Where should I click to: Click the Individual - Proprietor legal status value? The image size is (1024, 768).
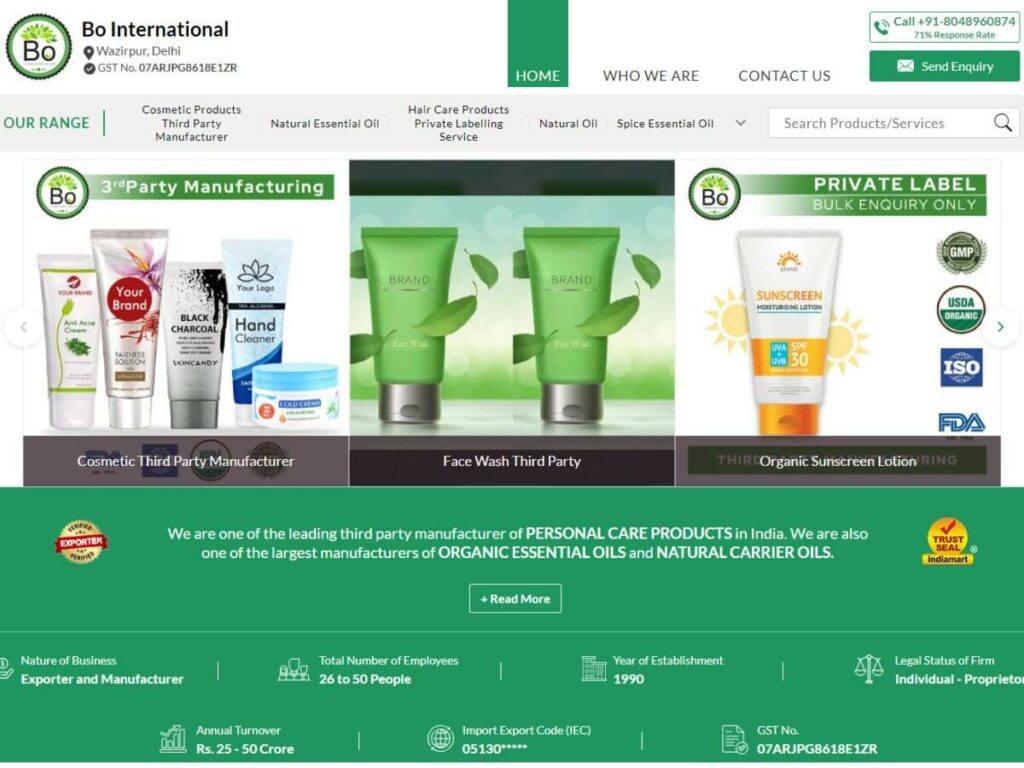(959, 679)
